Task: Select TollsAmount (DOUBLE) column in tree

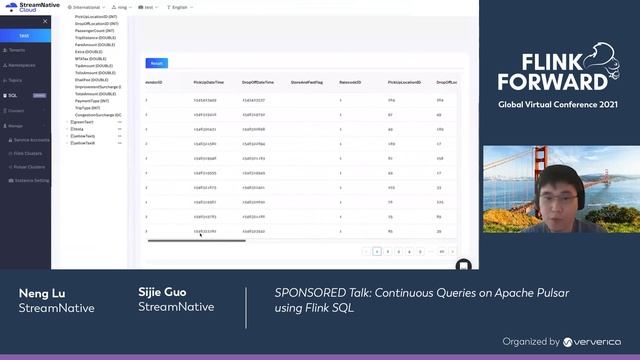Action: 95,73
